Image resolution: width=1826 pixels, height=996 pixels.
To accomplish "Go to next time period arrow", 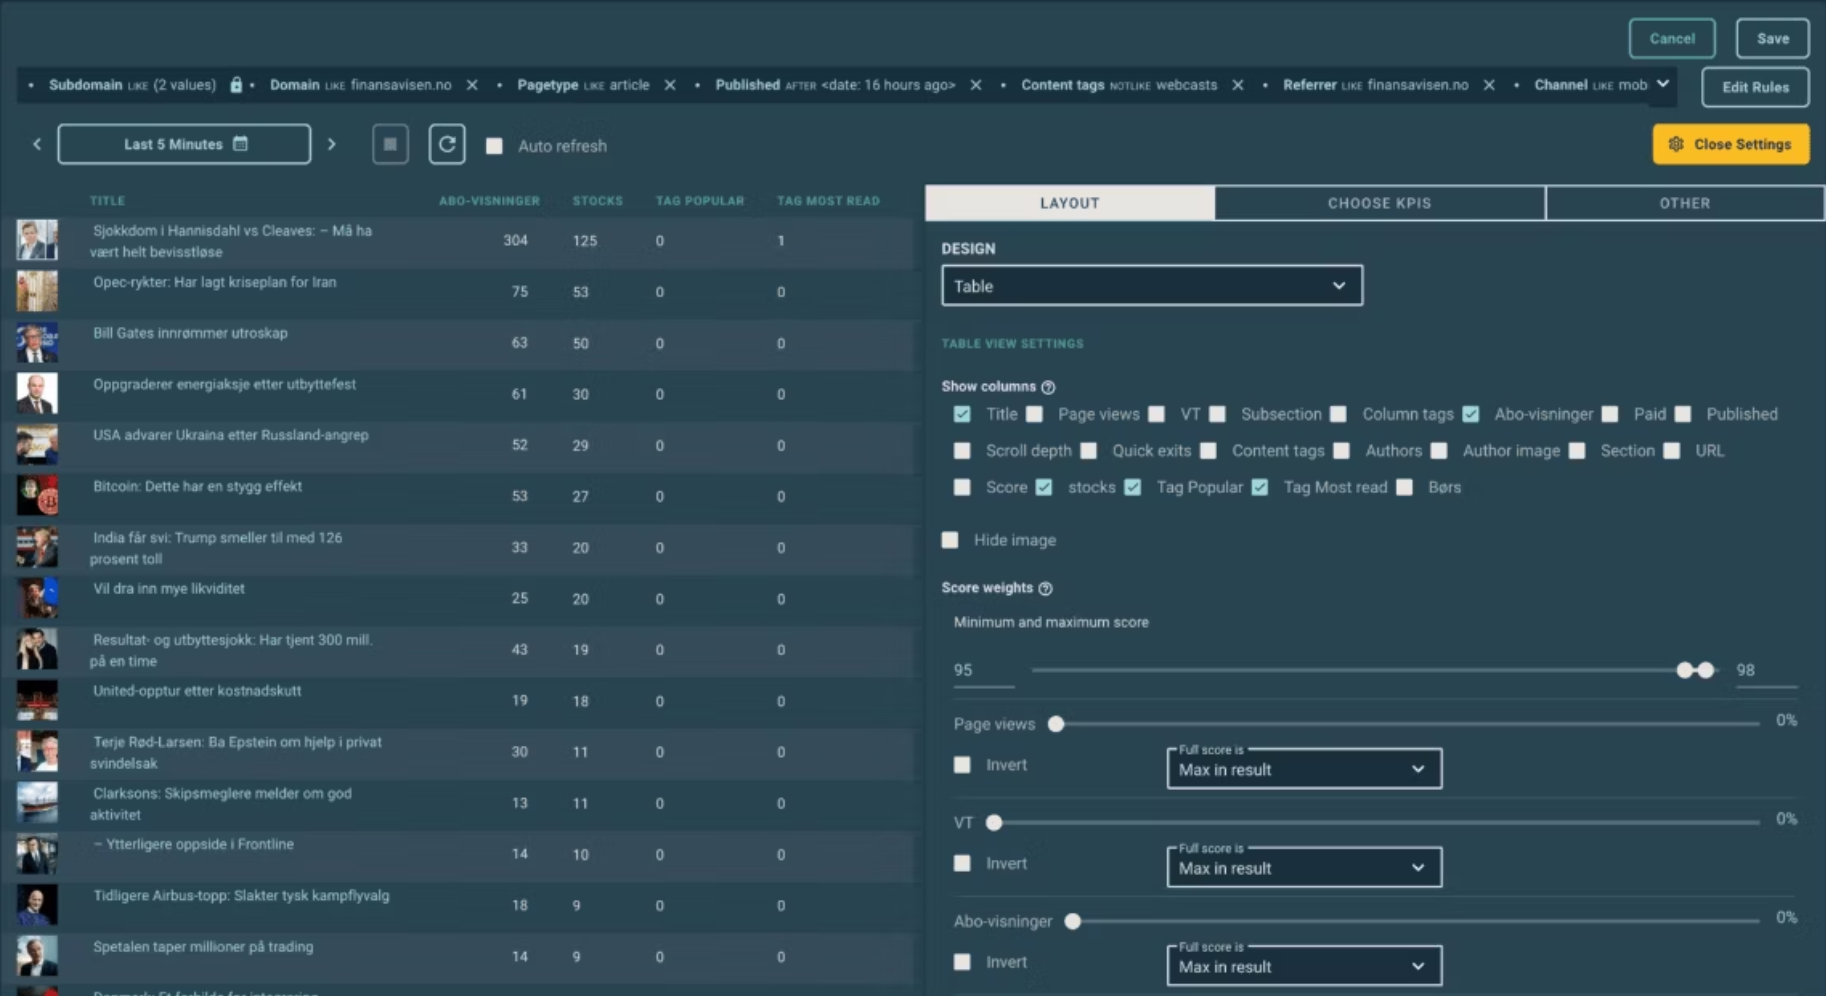I will coord(332,145).
